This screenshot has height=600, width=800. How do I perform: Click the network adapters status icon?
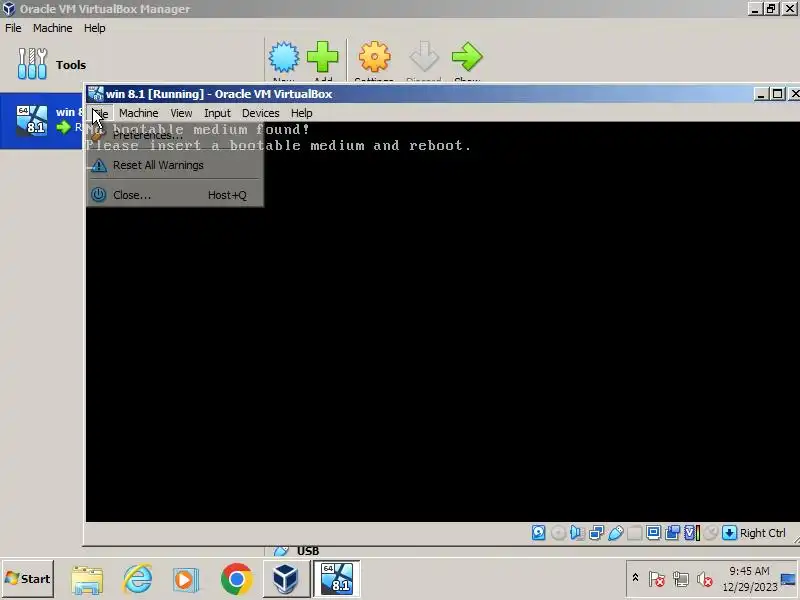click(x=596, y=533)
